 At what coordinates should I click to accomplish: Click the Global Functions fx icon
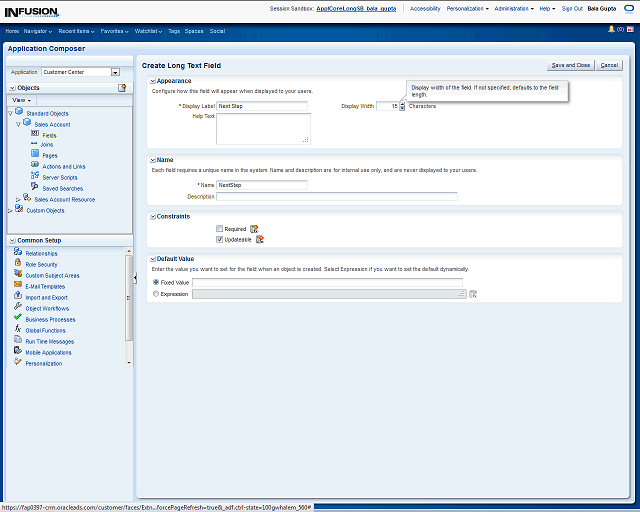point(18,330)
